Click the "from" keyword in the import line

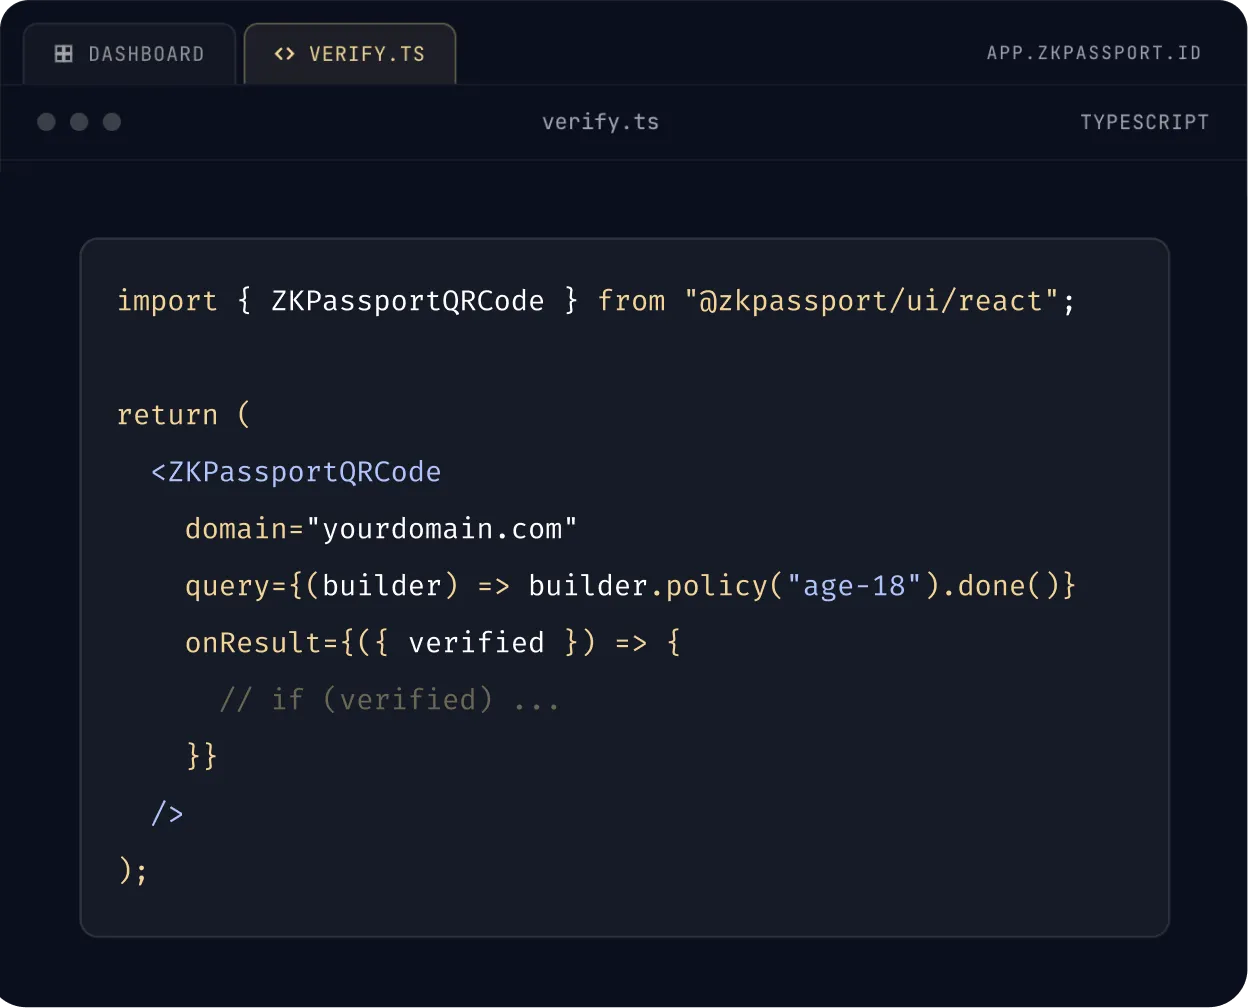pos(631,301)
